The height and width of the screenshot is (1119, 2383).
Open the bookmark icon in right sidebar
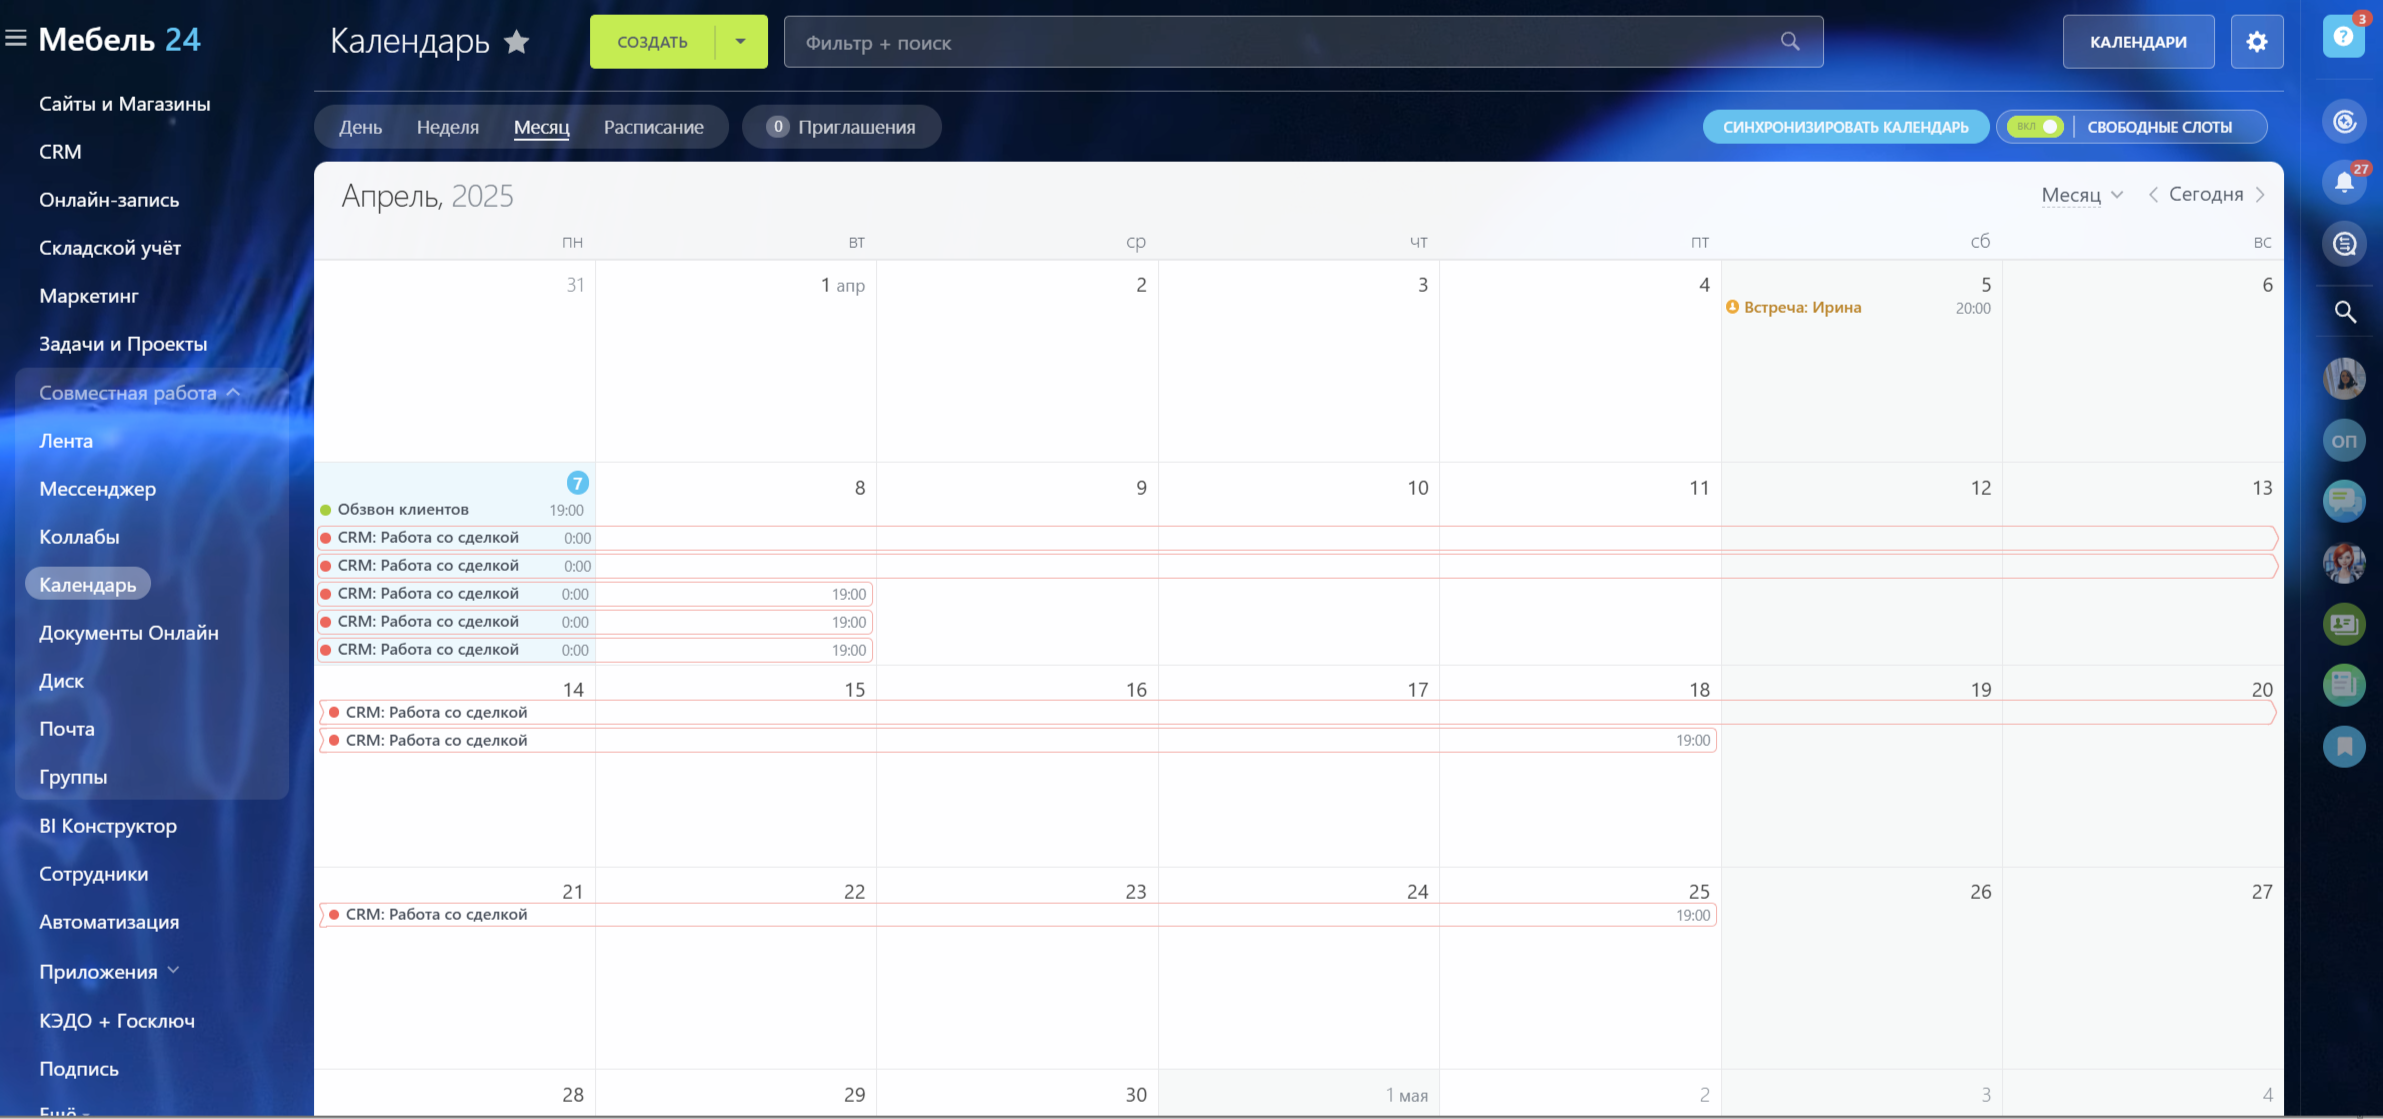[2344, 746]
